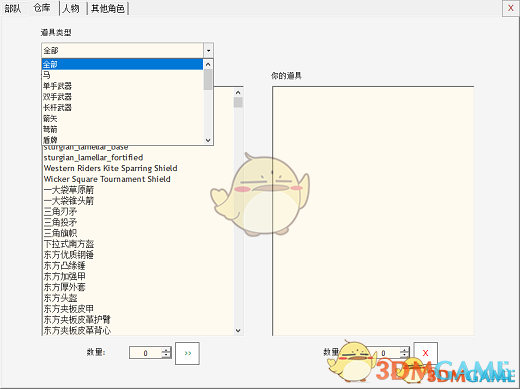Decrease right quantity with down arrow
Image resolution: width=520 pixels, height=389 pixels.
tap(405, 356)
